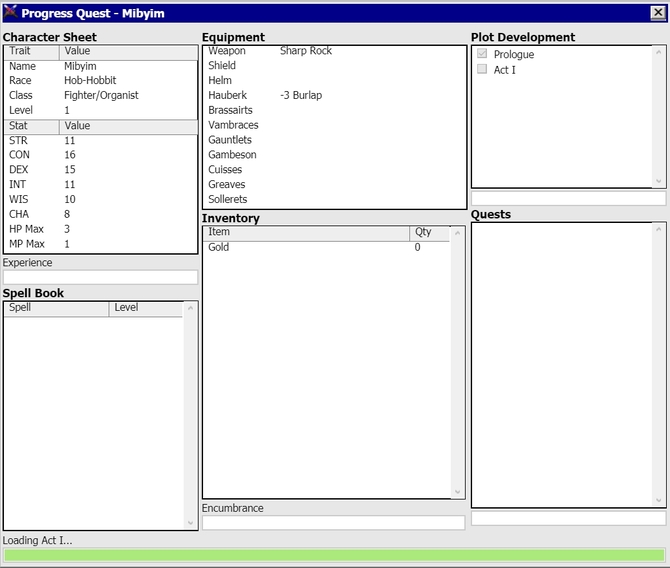Click the Qty column header
This screenshot has height=568, width=670.
[429, 233]
